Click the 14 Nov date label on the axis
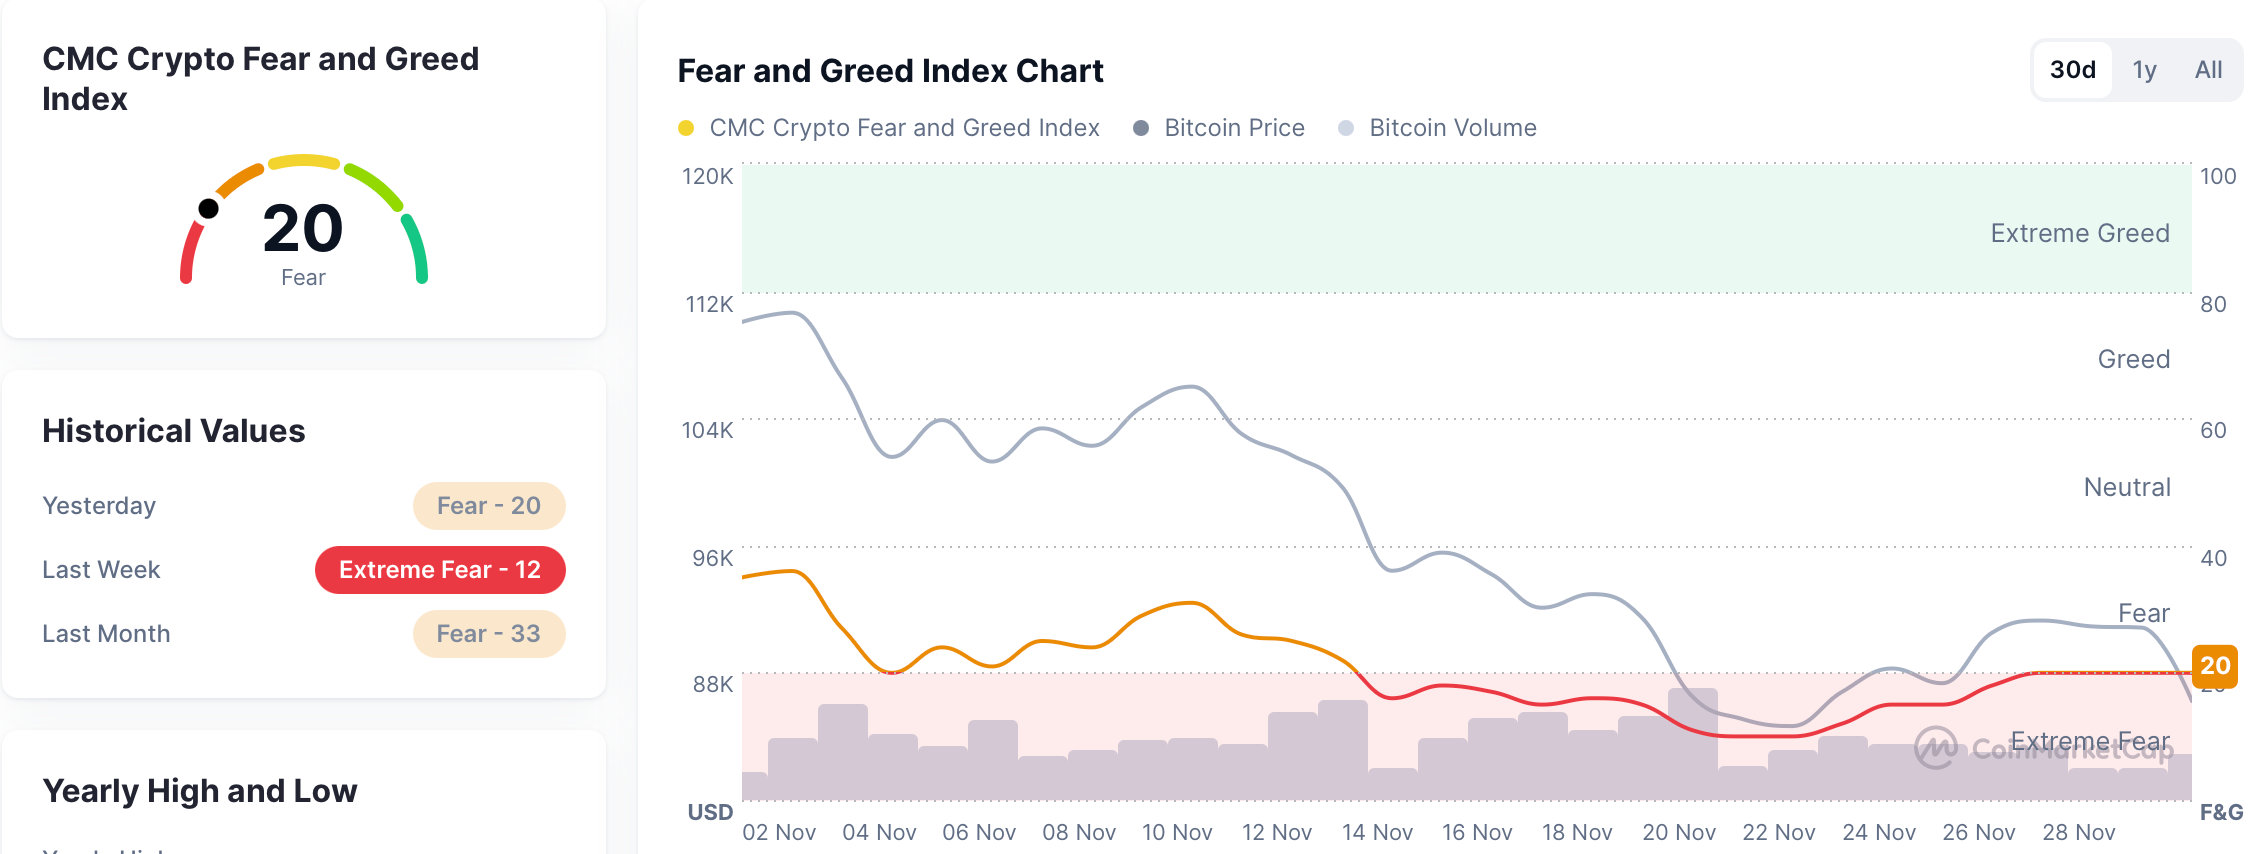 point(1378,831)
